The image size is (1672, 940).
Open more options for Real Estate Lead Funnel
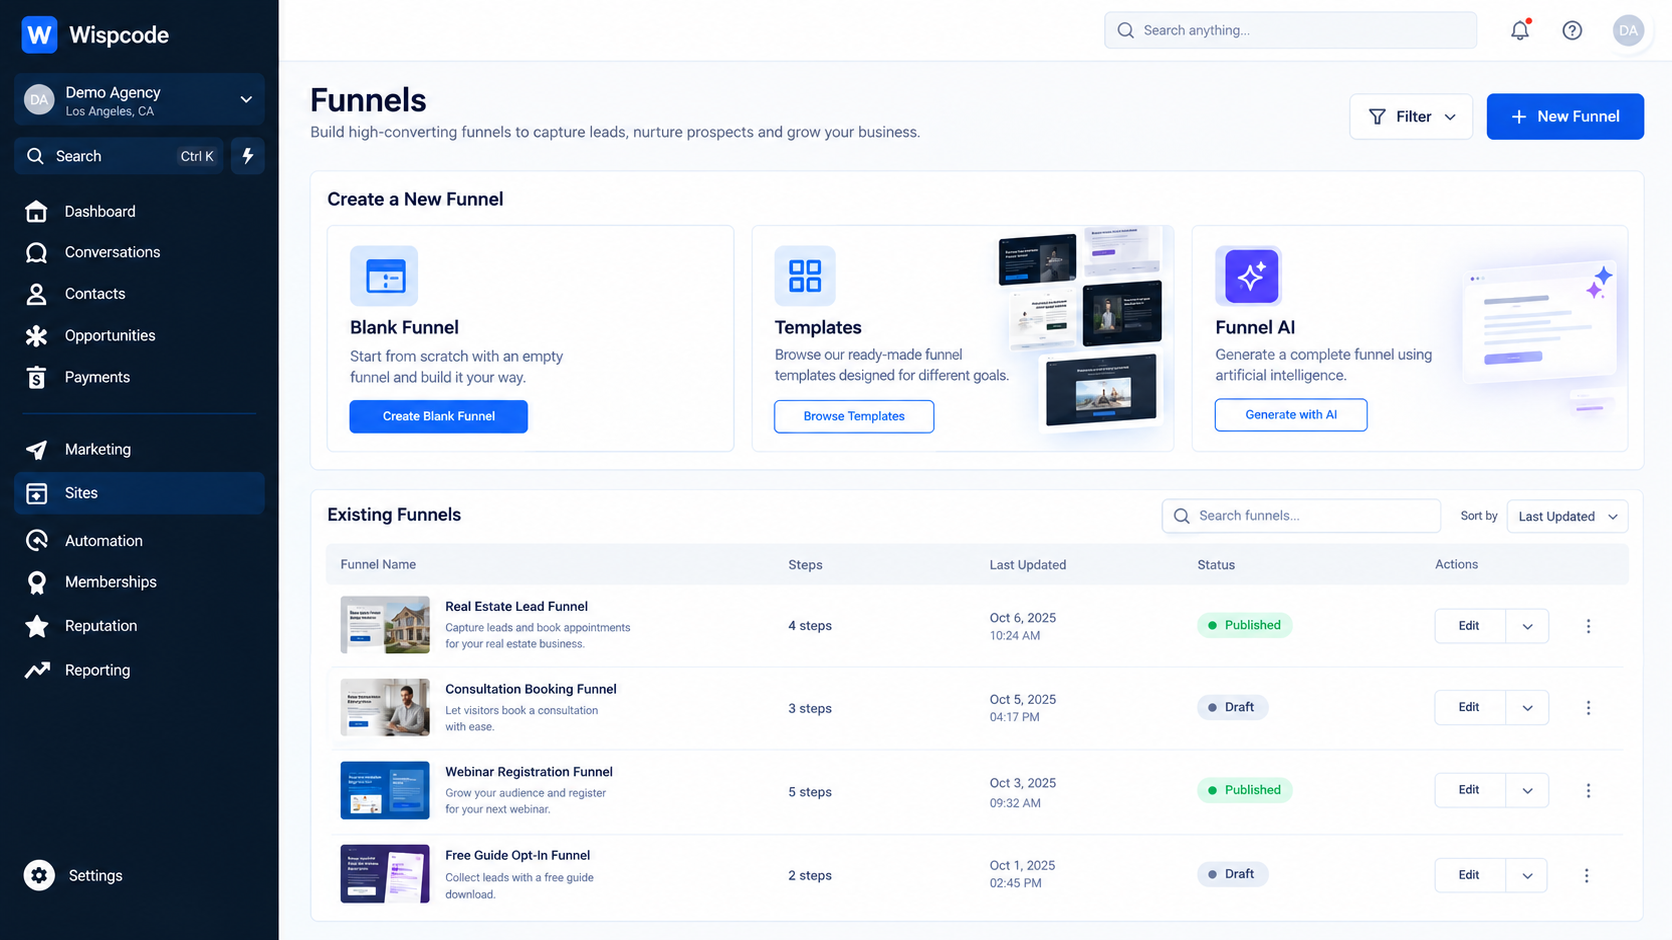tap(1588, 626)
